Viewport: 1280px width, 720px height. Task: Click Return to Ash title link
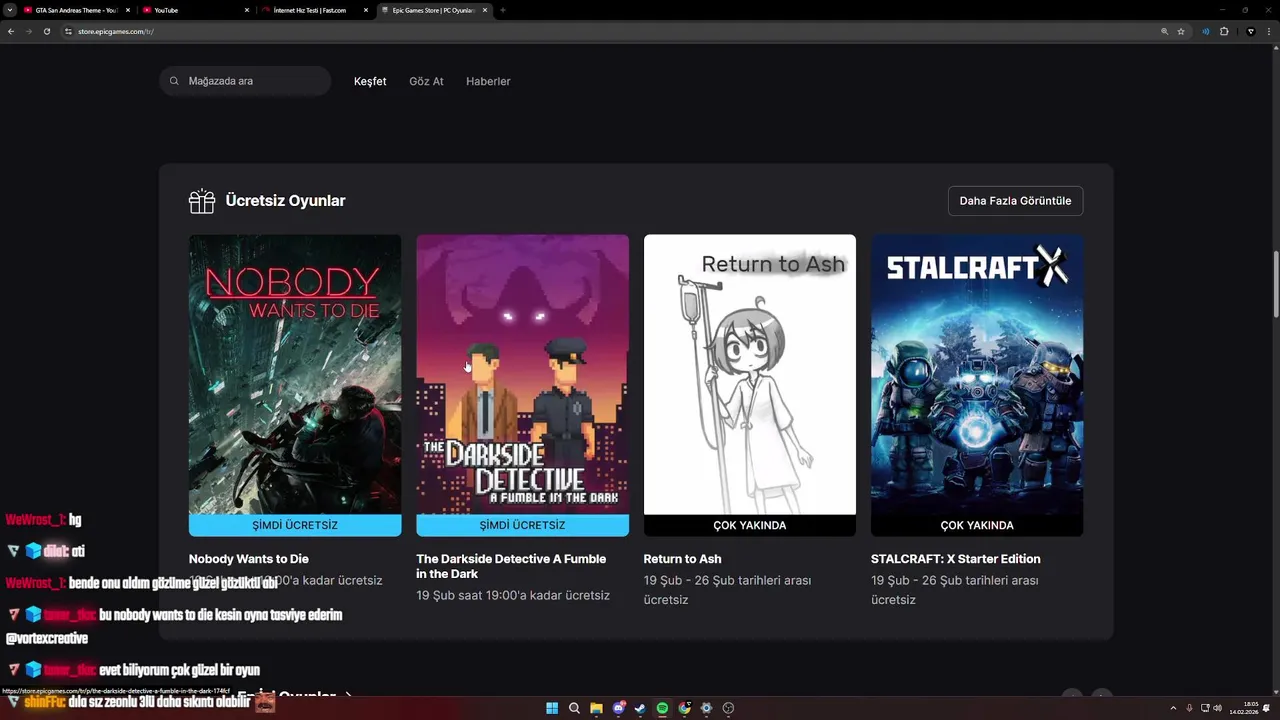tap(682, 559)
